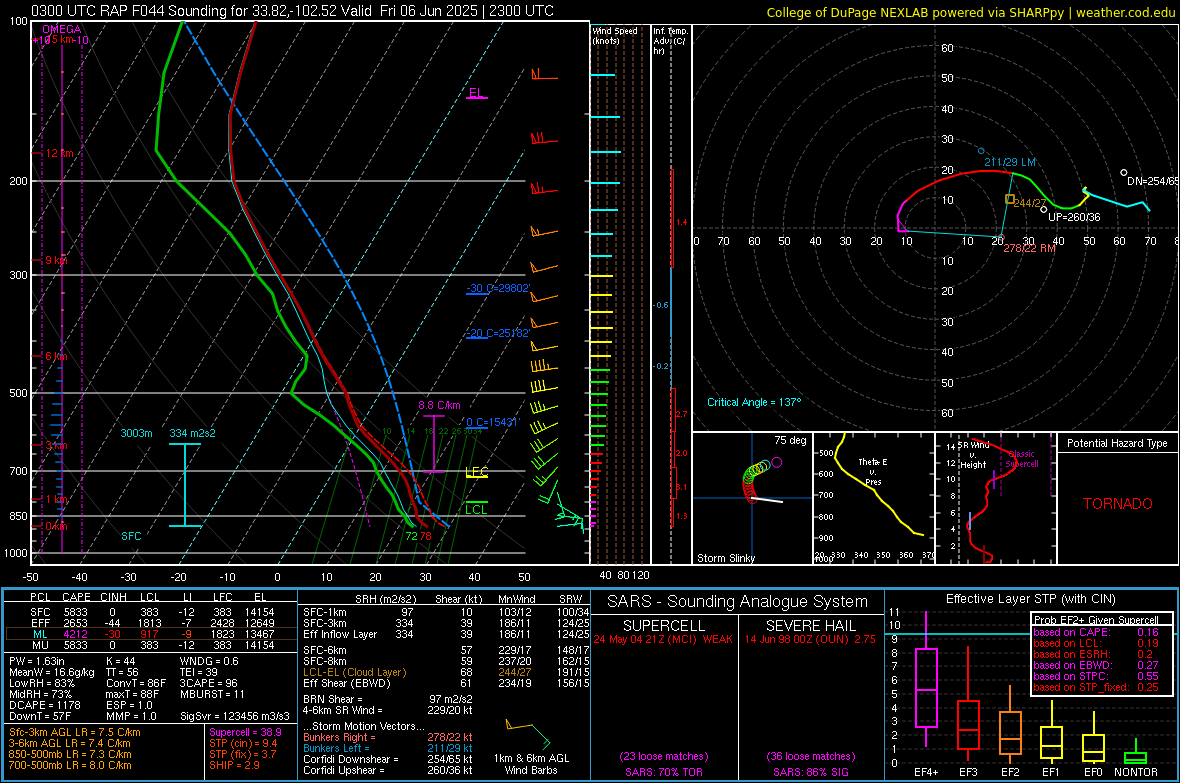This screenshot has width=1180, height=783.
Task: Select the 12 km height marker
Action: click(59, 153)
